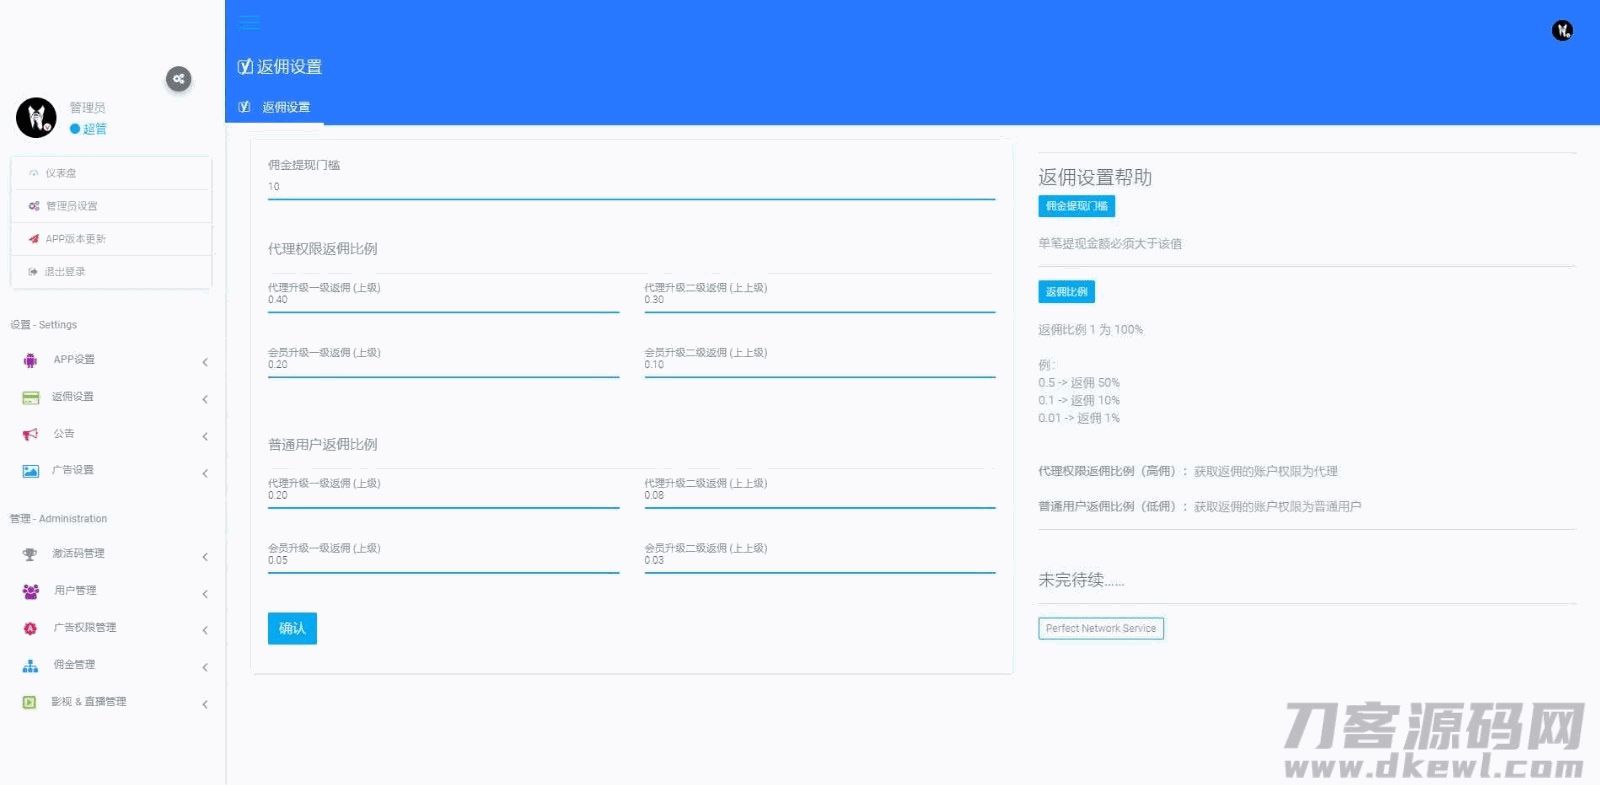1600x785 pixels.
Task: Click the 佣金提现门槛 input field
Action: [x=630, y=187]
